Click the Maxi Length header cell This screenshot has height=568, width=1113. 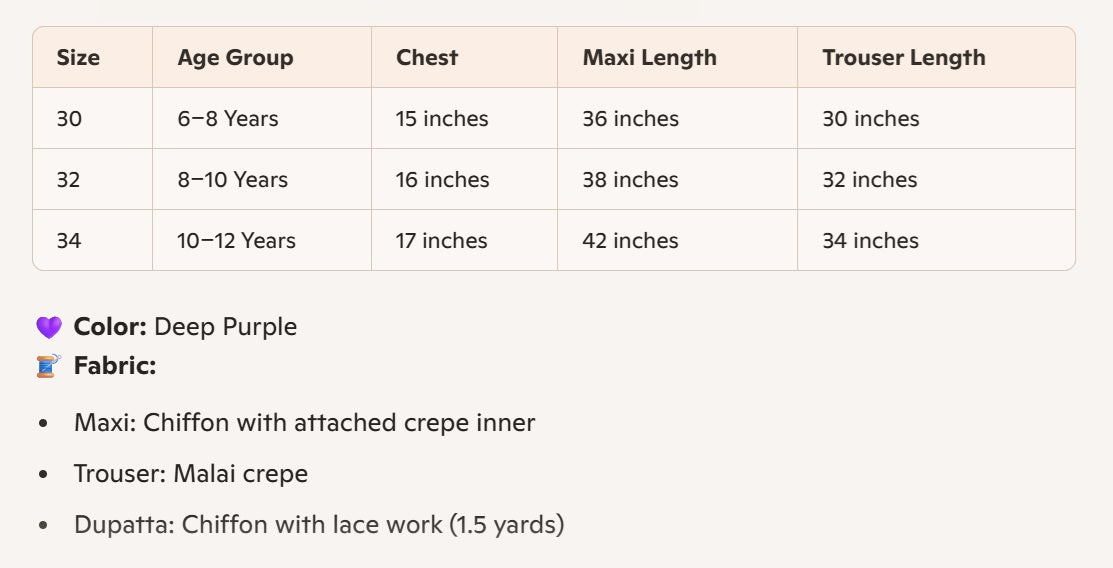(649, 58)
